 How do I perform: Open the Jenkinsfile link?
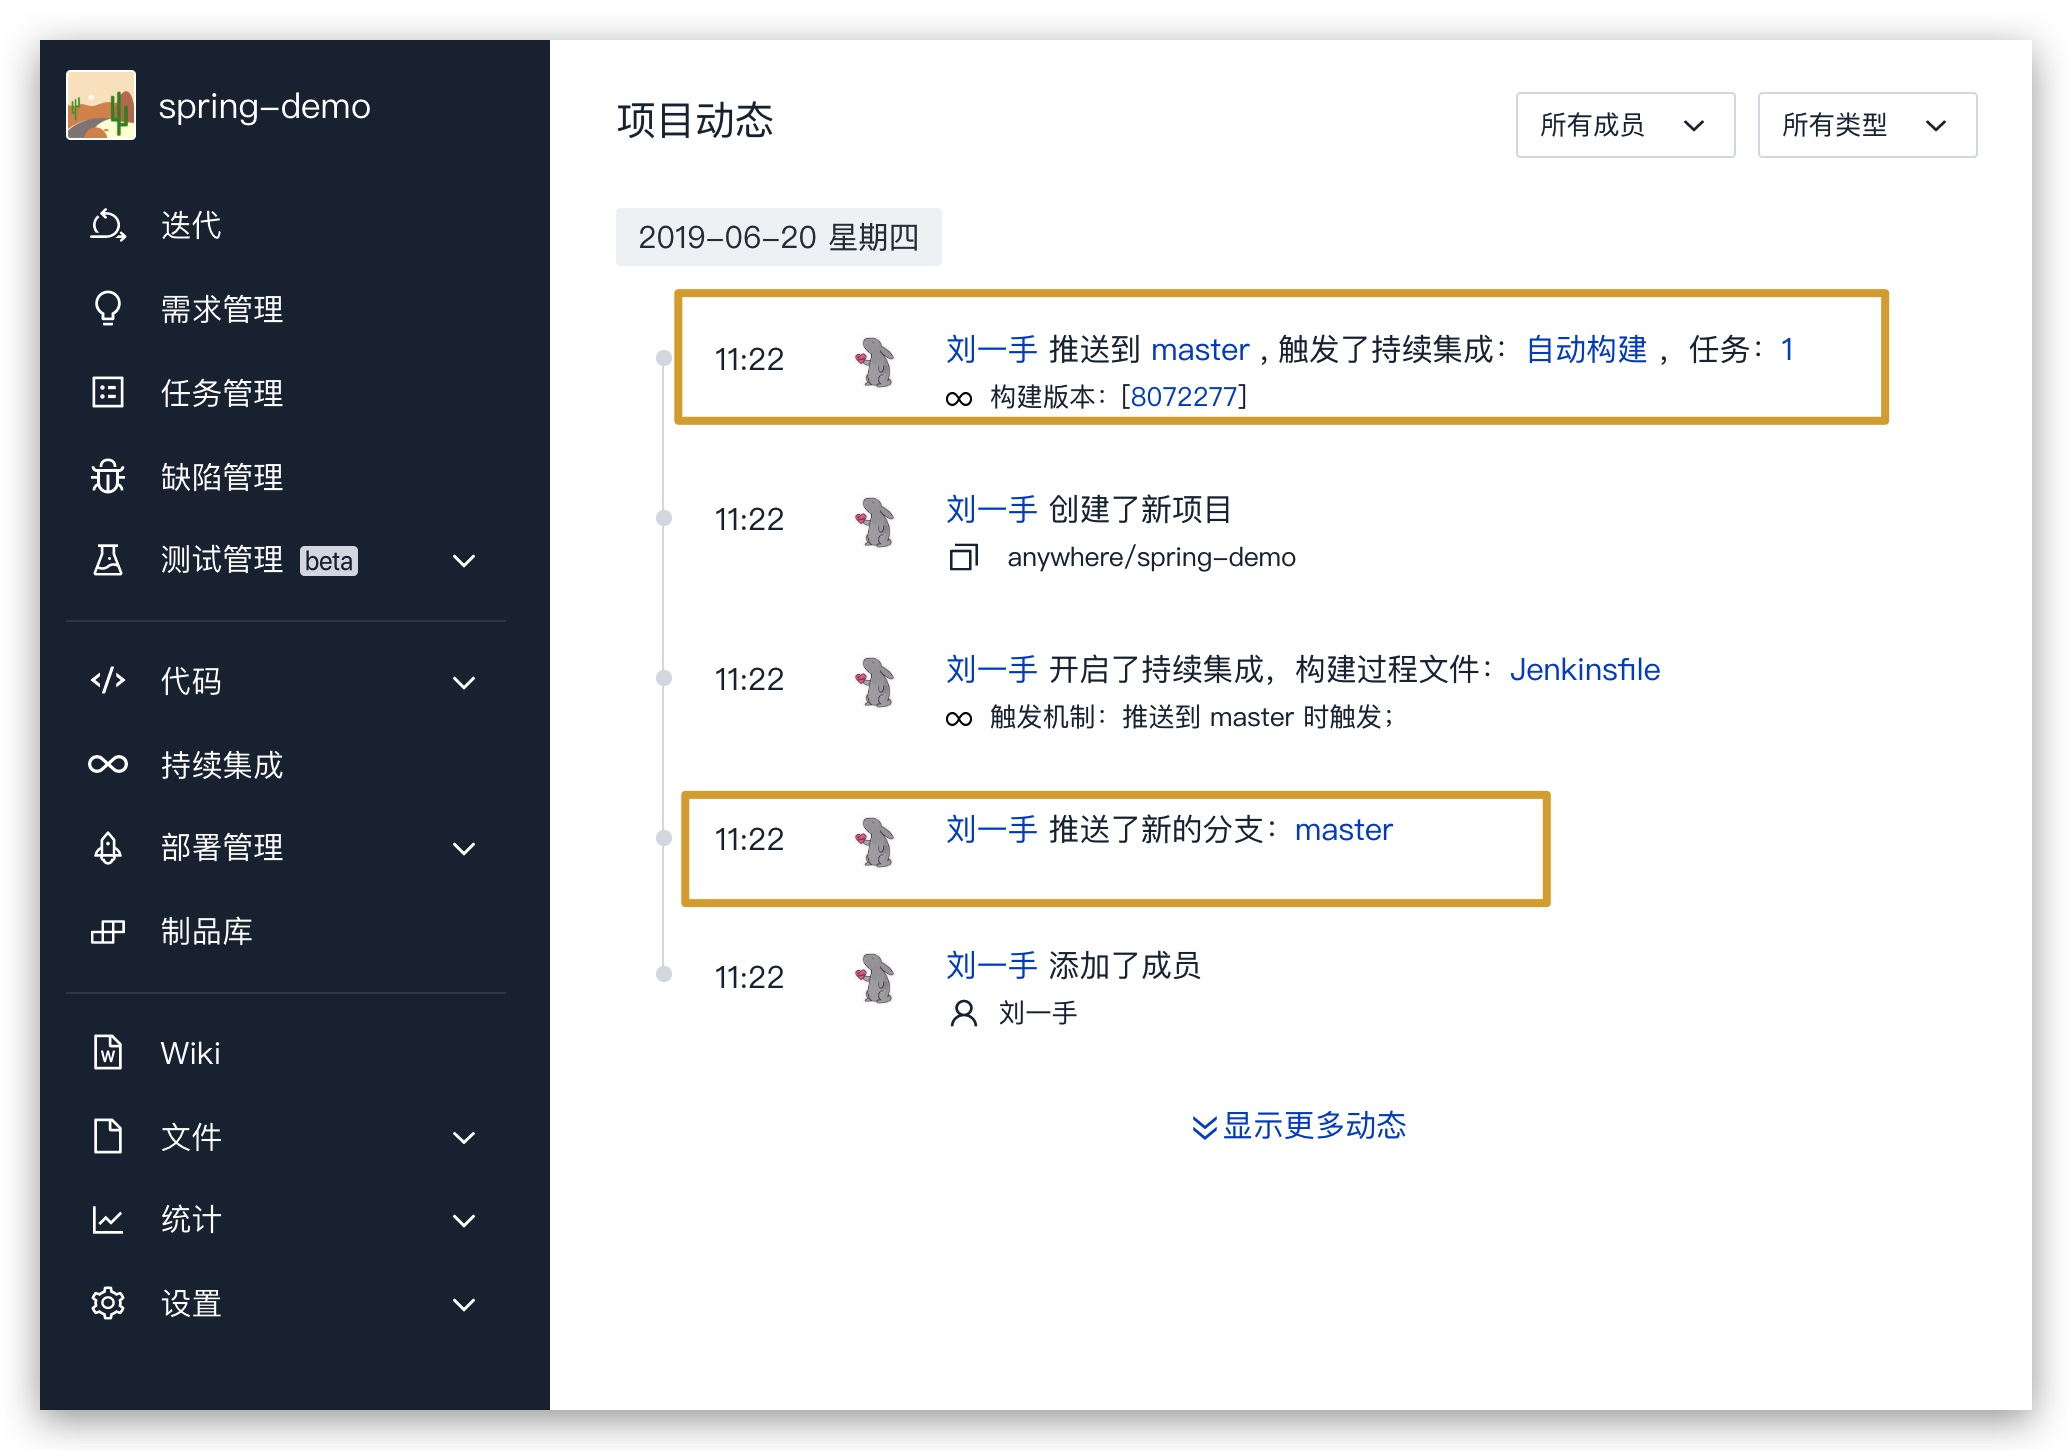coord(1584,669)
